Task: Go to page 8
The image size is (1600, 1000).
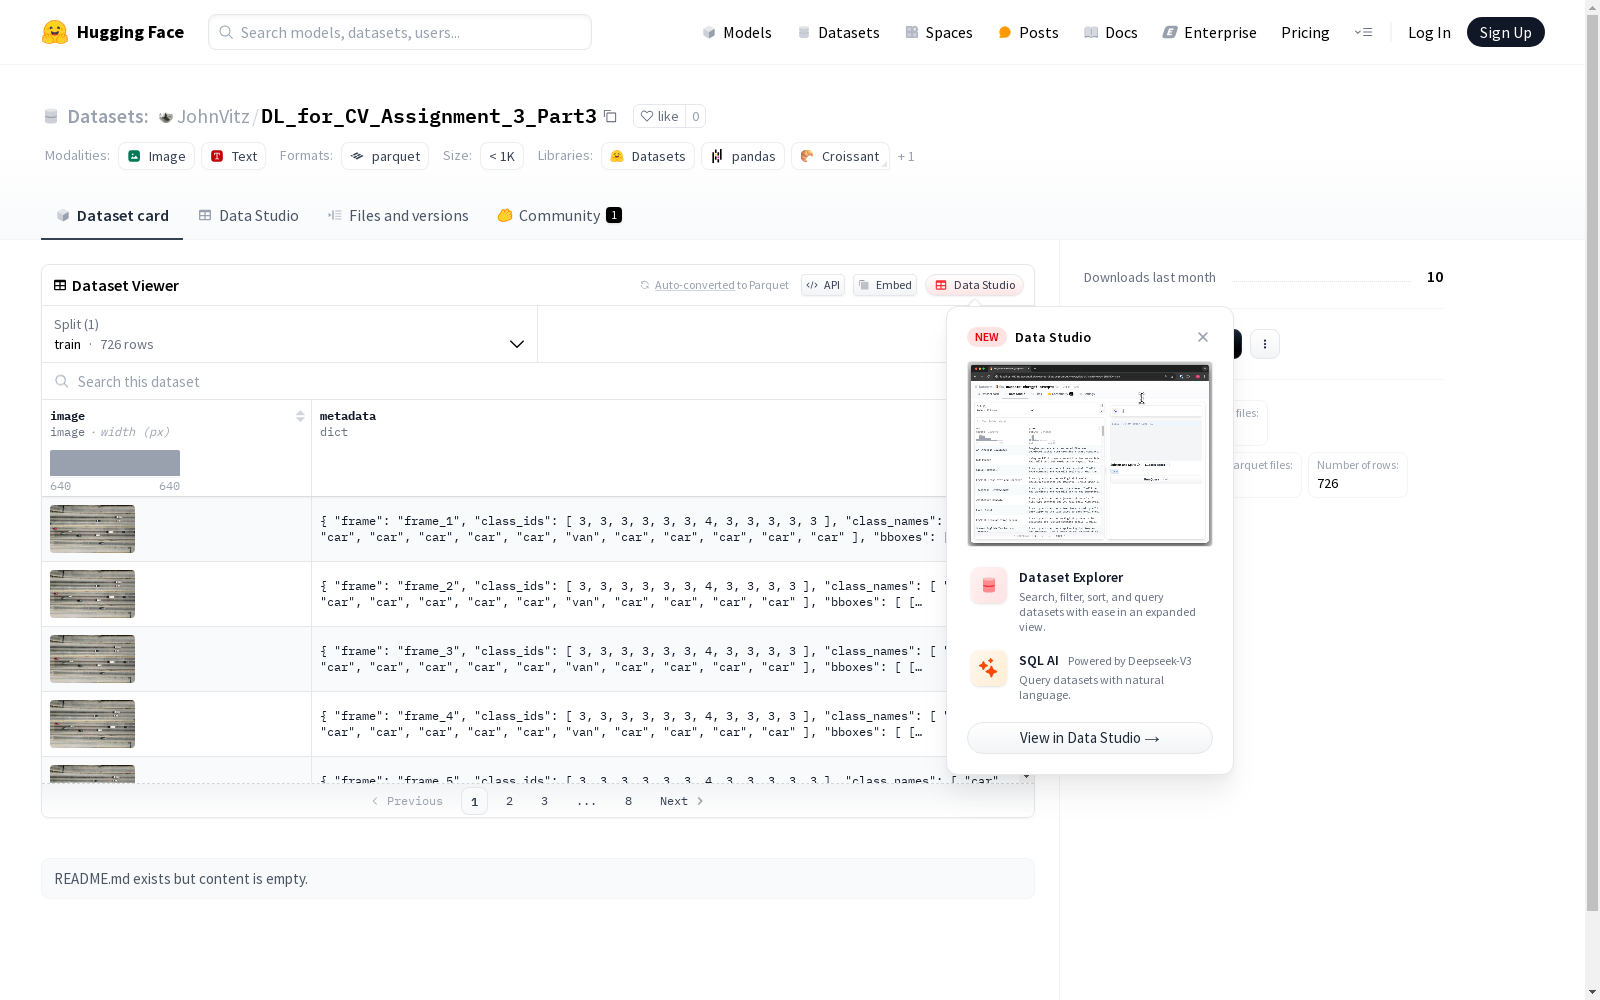Action: coord(628,801)
